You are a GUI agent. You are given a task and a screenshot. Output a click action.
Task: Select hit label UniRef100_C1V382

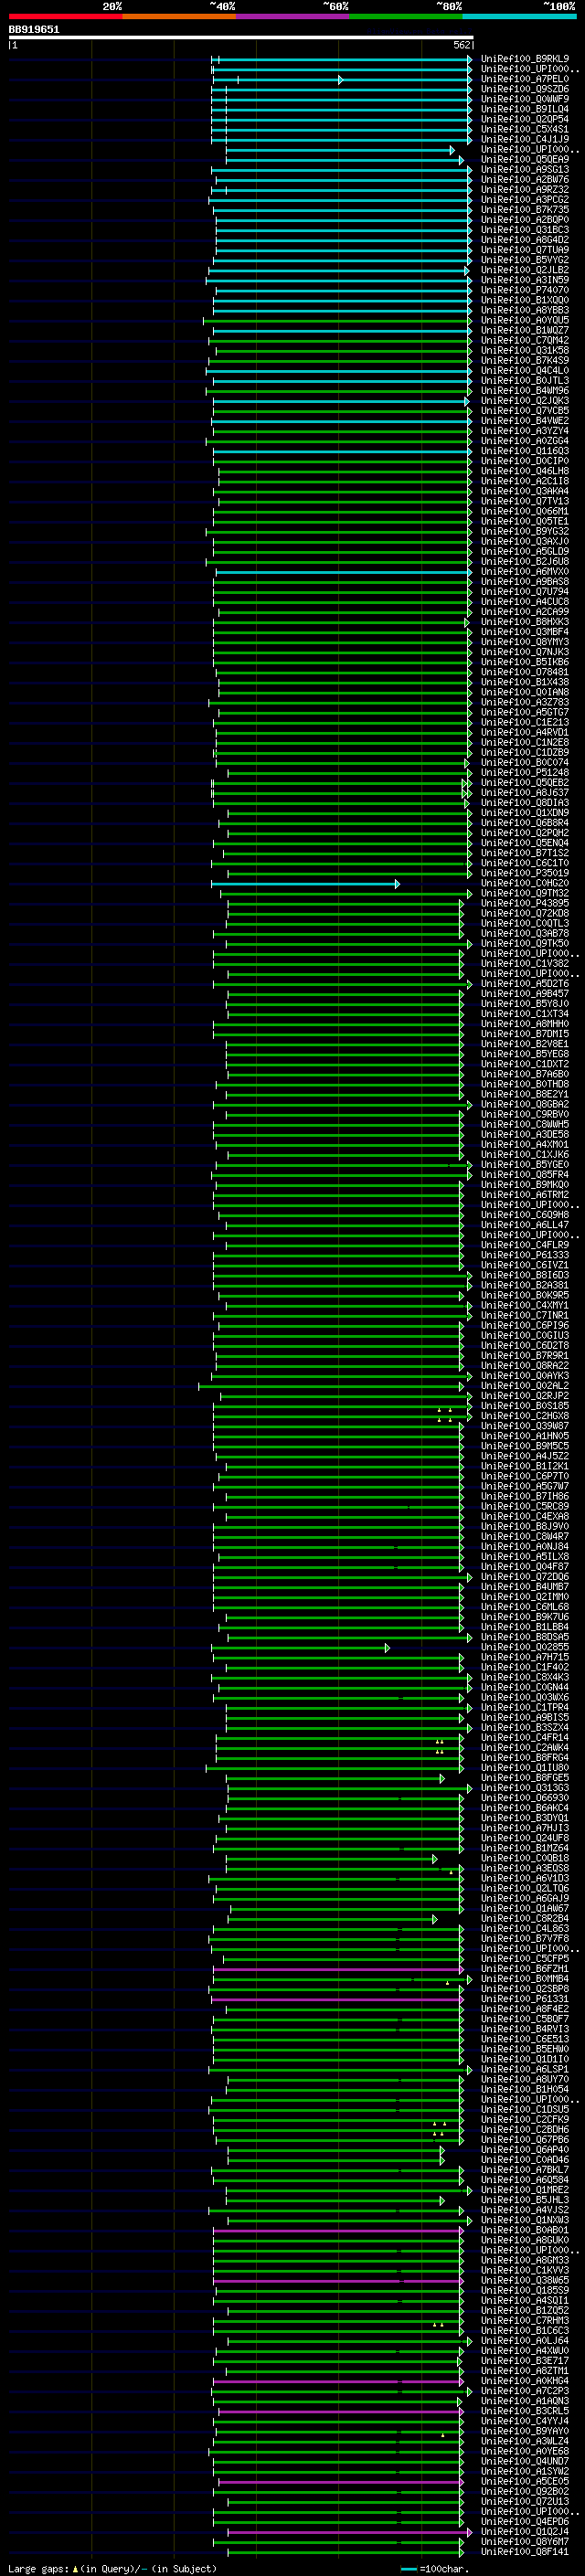pyautogui.click(x=525, y=964)
